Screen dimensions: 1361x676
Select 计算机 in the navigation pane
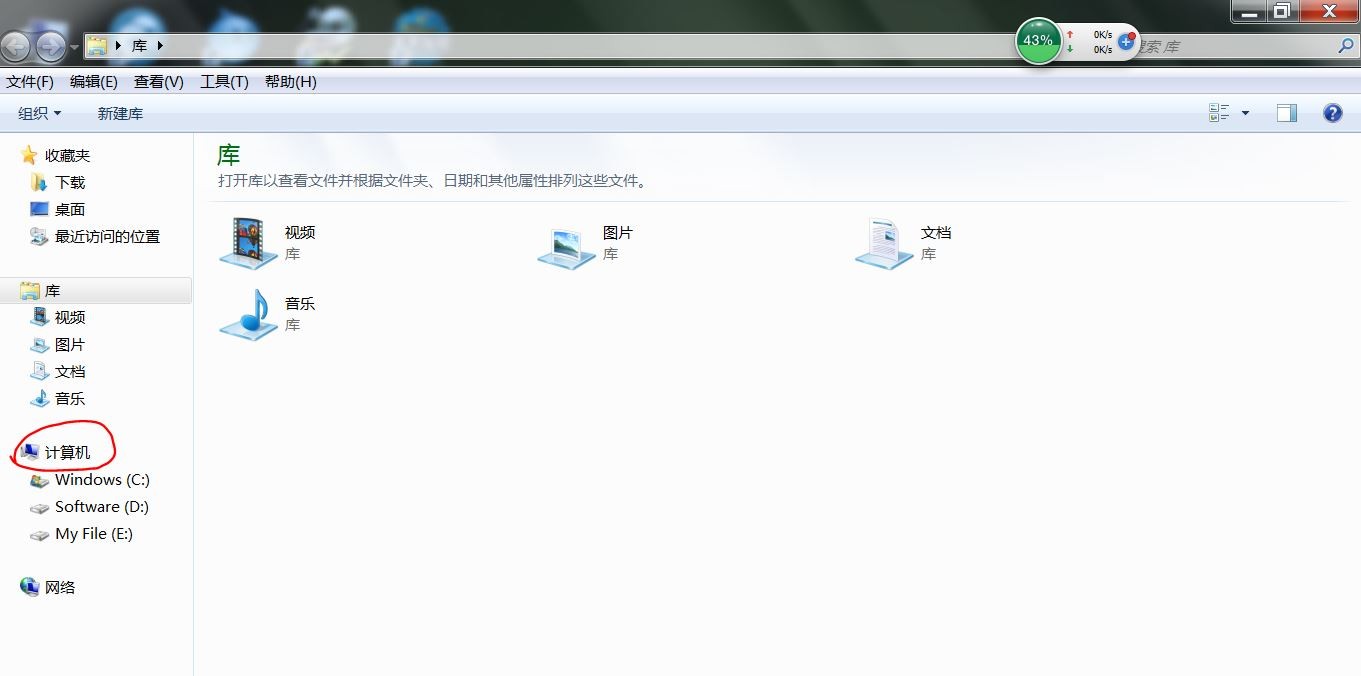coord(67,453)
